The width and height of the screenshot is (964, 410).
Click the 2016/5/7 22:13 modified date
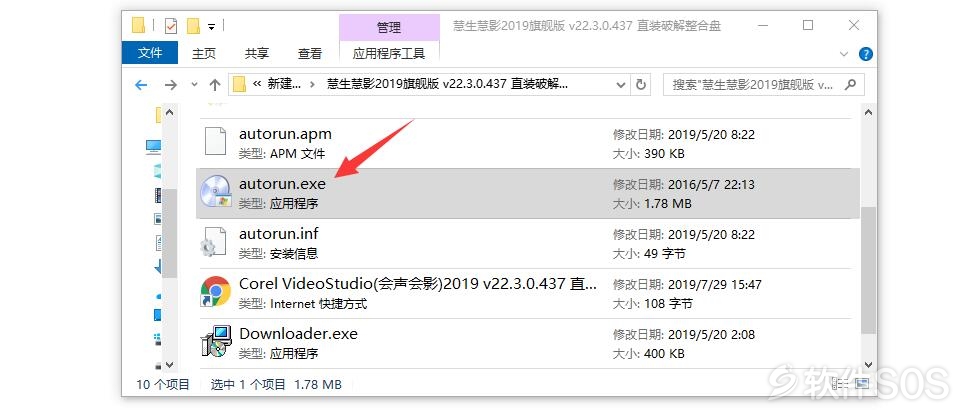pyautogui.click(x=711, y=184)
